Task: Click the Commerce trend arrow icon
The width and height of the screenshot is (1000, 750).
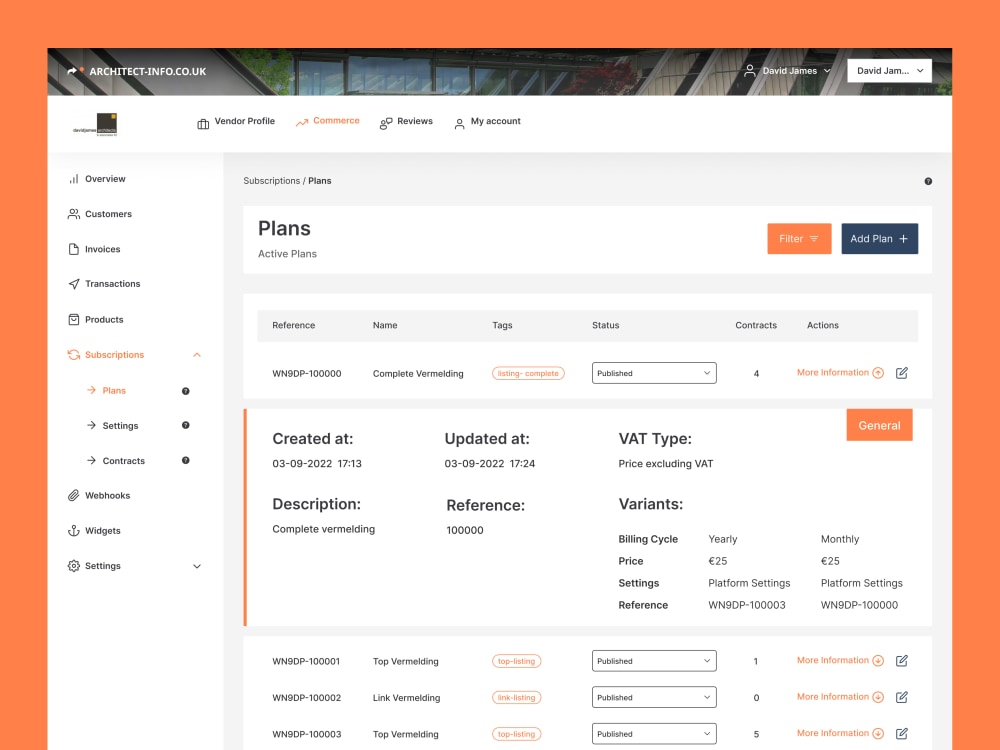Action: 302,122
